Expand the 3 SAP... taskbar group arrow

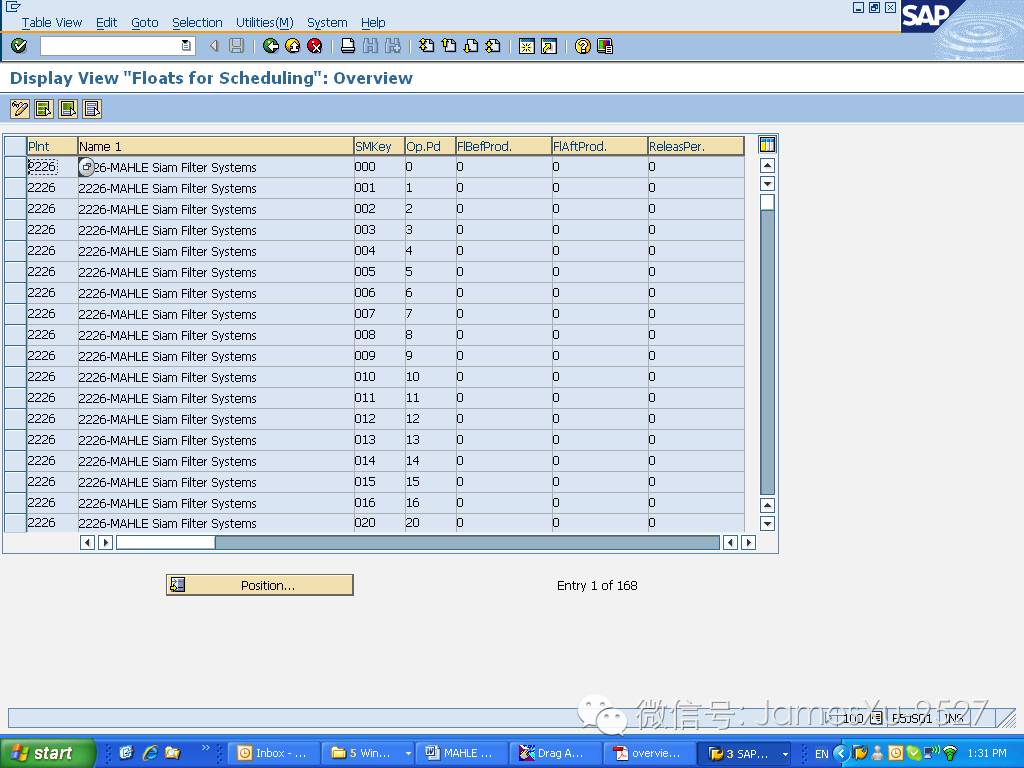785,754
